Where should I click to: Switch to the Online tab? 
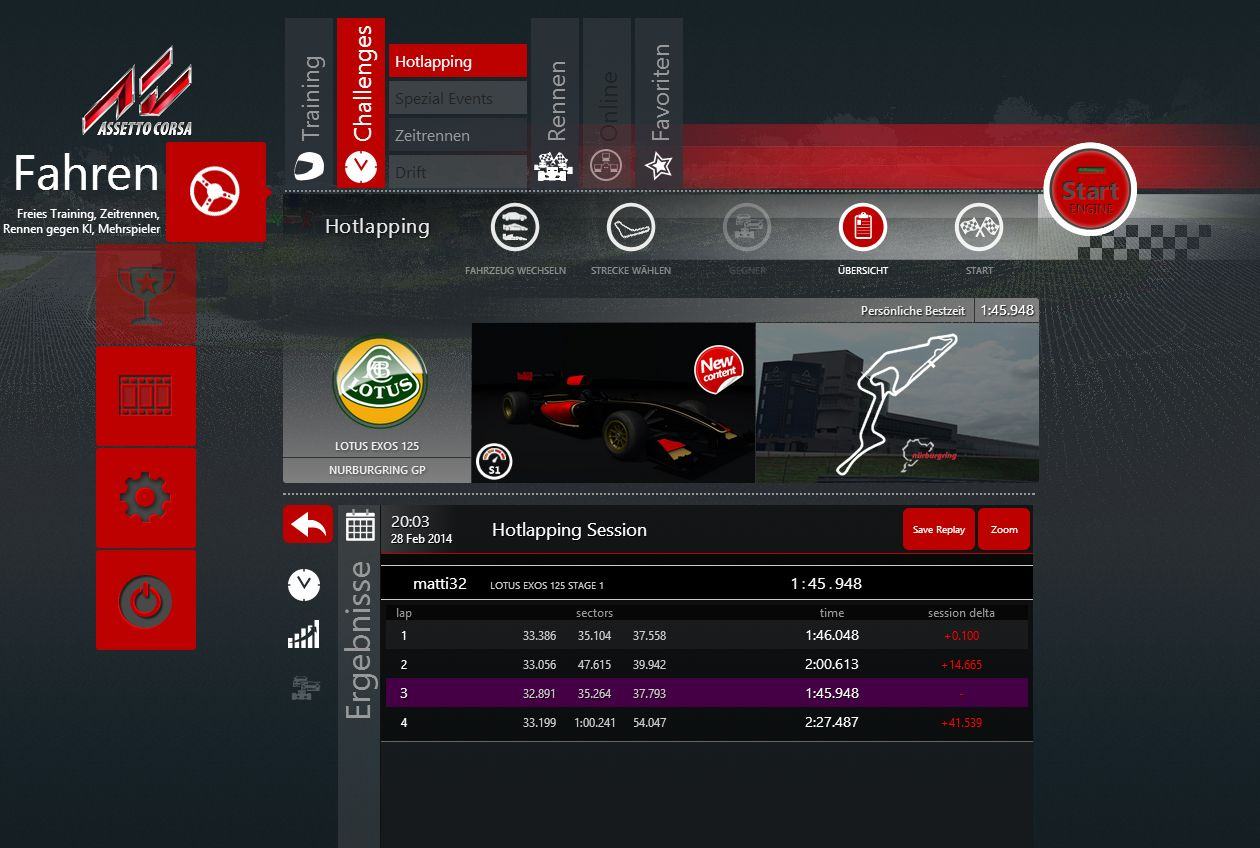607,102
